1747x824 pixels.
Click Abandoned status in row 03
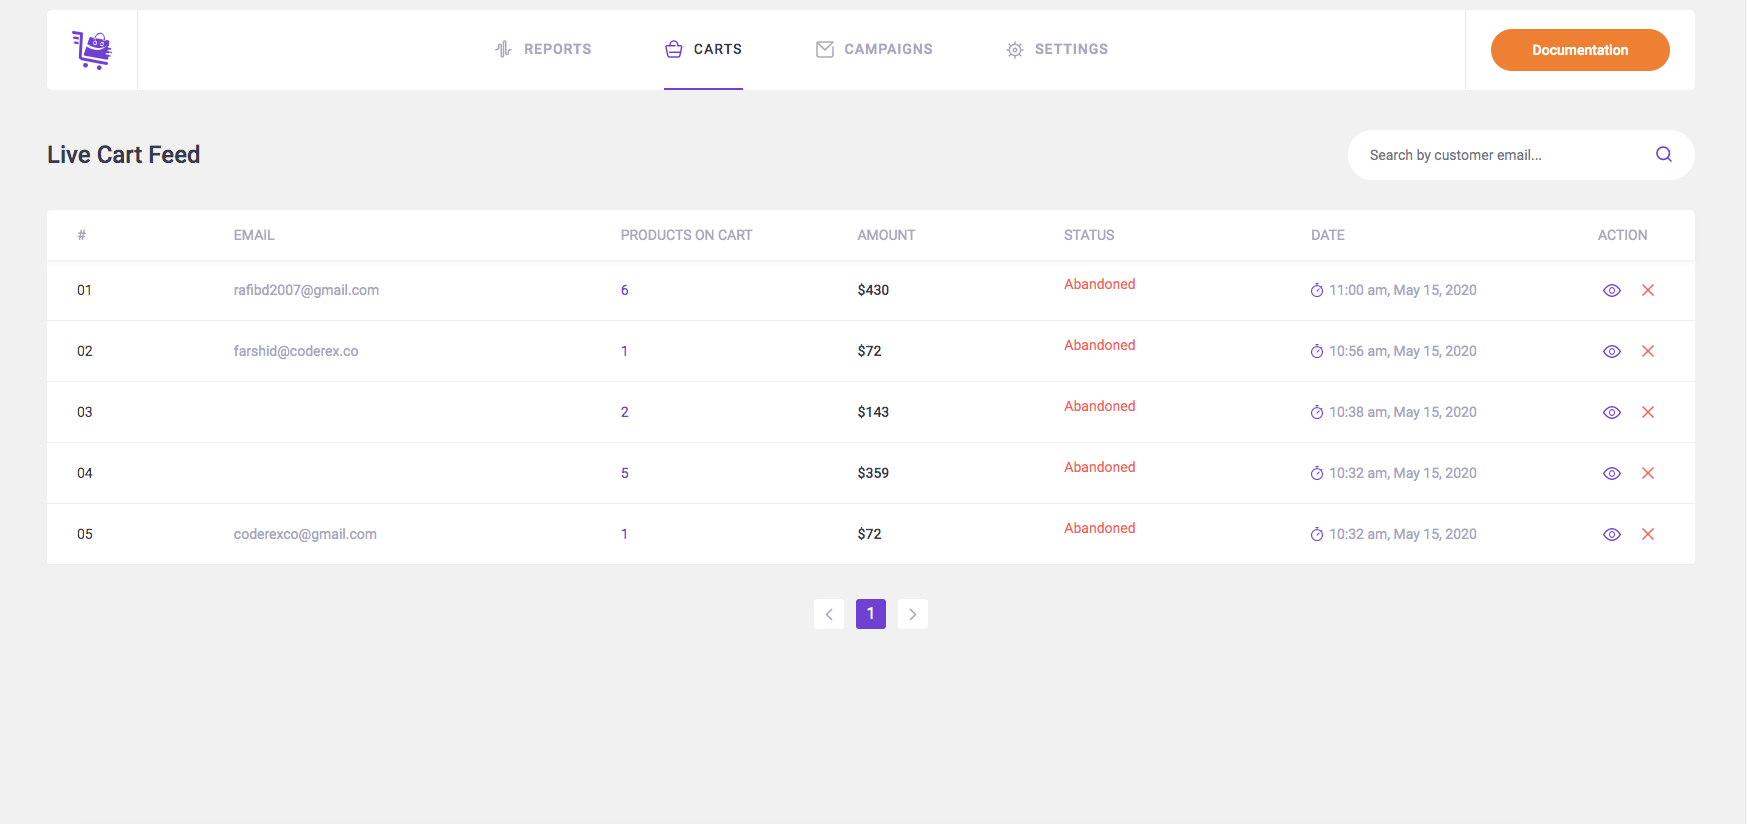coord(1100,406)
